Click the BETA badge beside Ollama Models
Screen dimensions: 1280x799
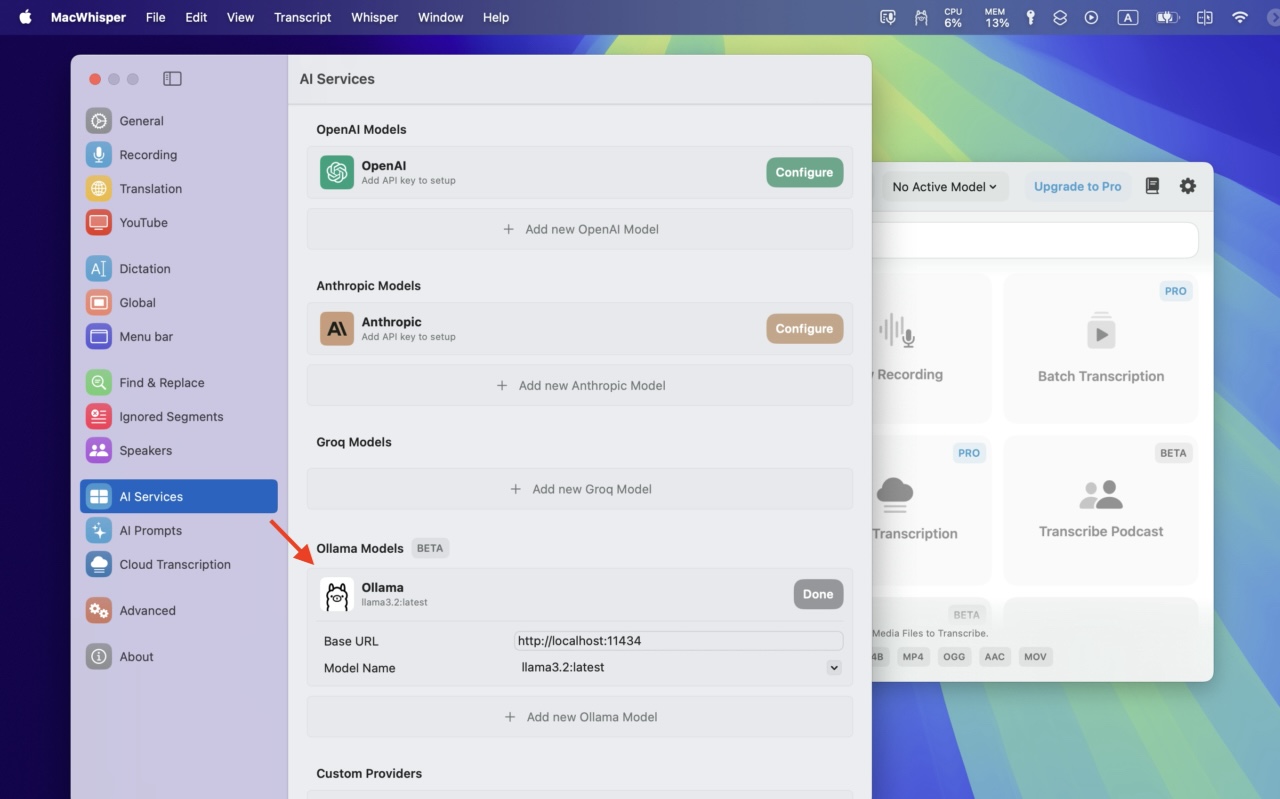(x=430, y=549)
